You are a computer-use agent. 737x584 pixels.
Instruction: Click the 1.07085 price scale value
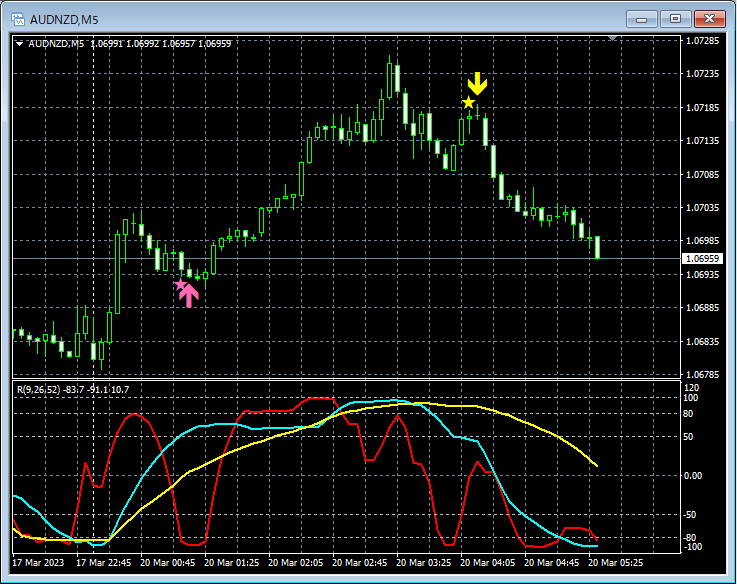[x=702, y=174]
